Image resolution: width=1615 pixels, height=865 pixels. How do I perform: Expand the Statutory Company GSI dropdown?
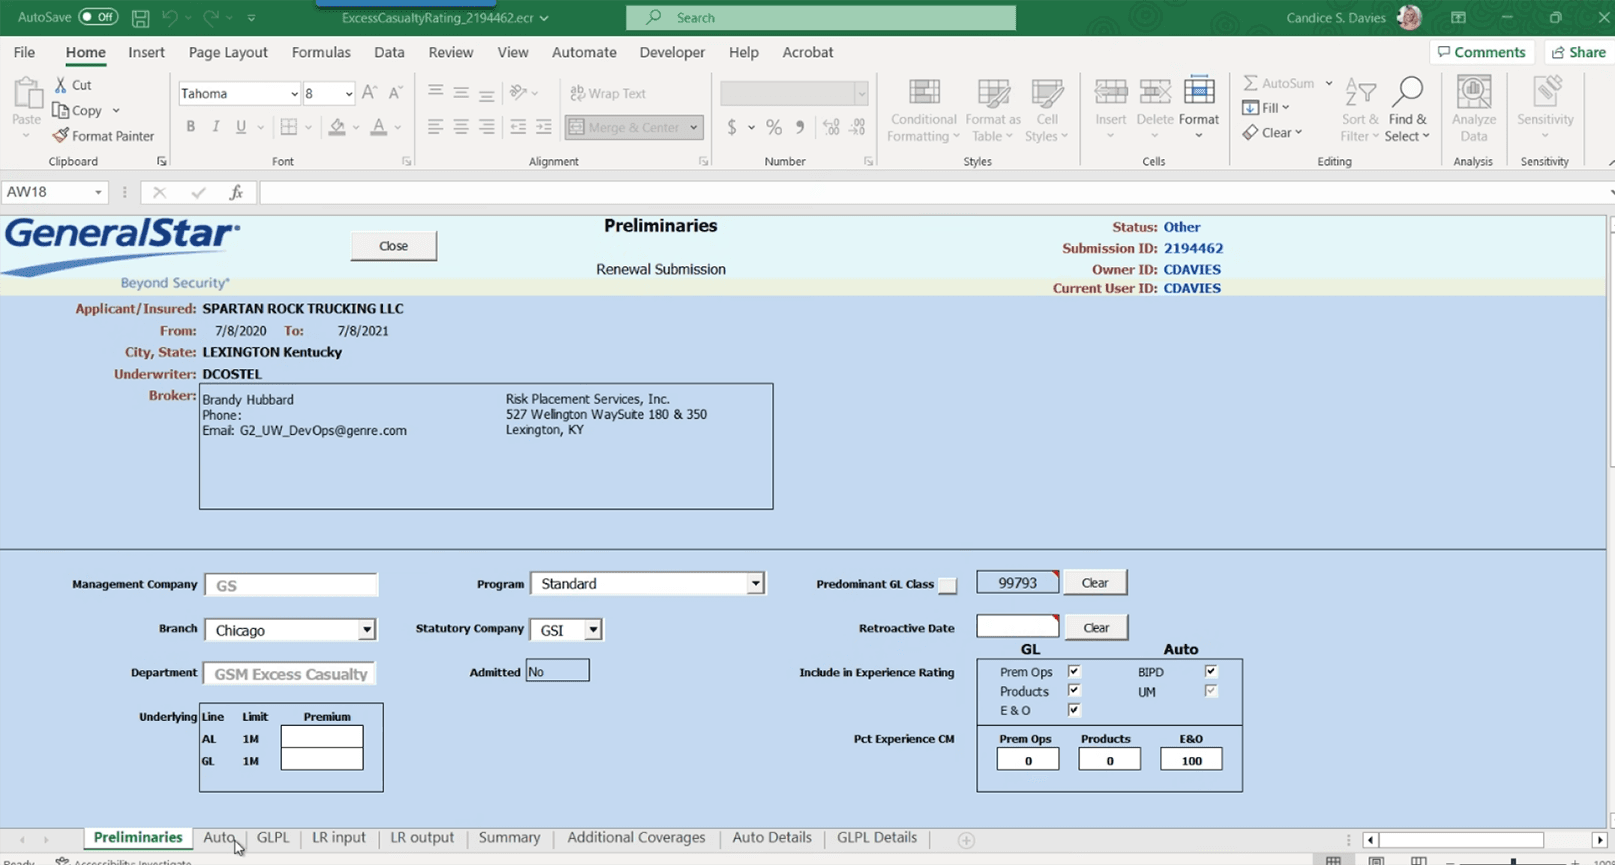click(x=593, y=630)
